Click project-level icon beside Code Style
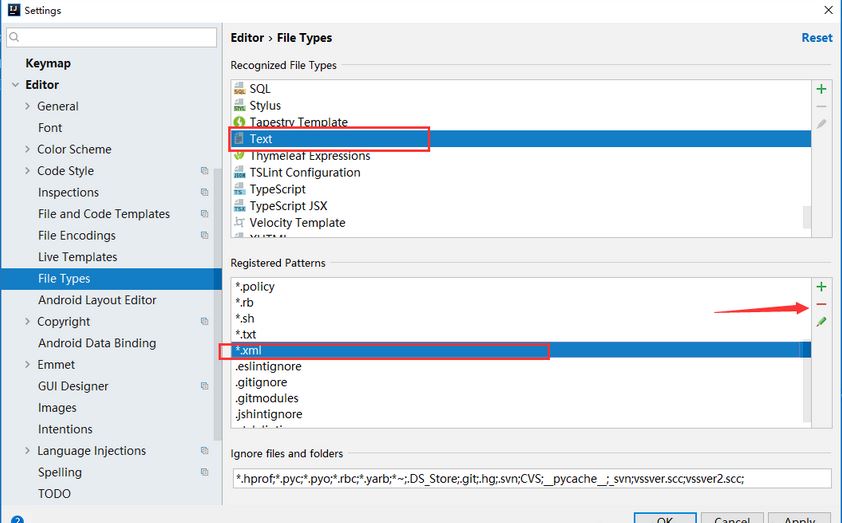The width and height of the screenshot is (842, 523). (x=205, y=171)
